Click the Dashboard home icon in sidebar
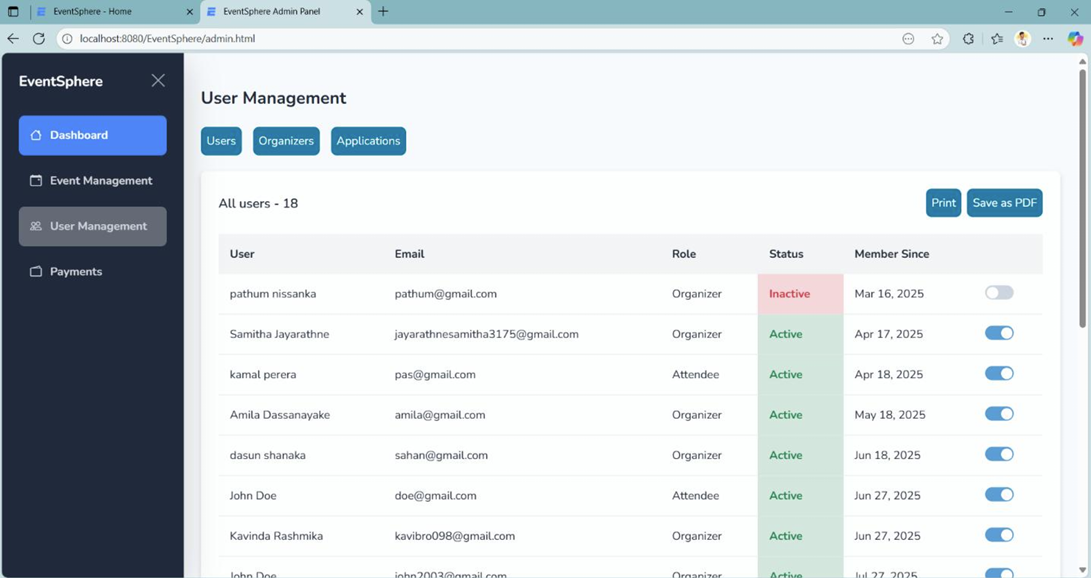This screenshot has height=578, width=1092. pyautogui.click(x=36, y=135)
